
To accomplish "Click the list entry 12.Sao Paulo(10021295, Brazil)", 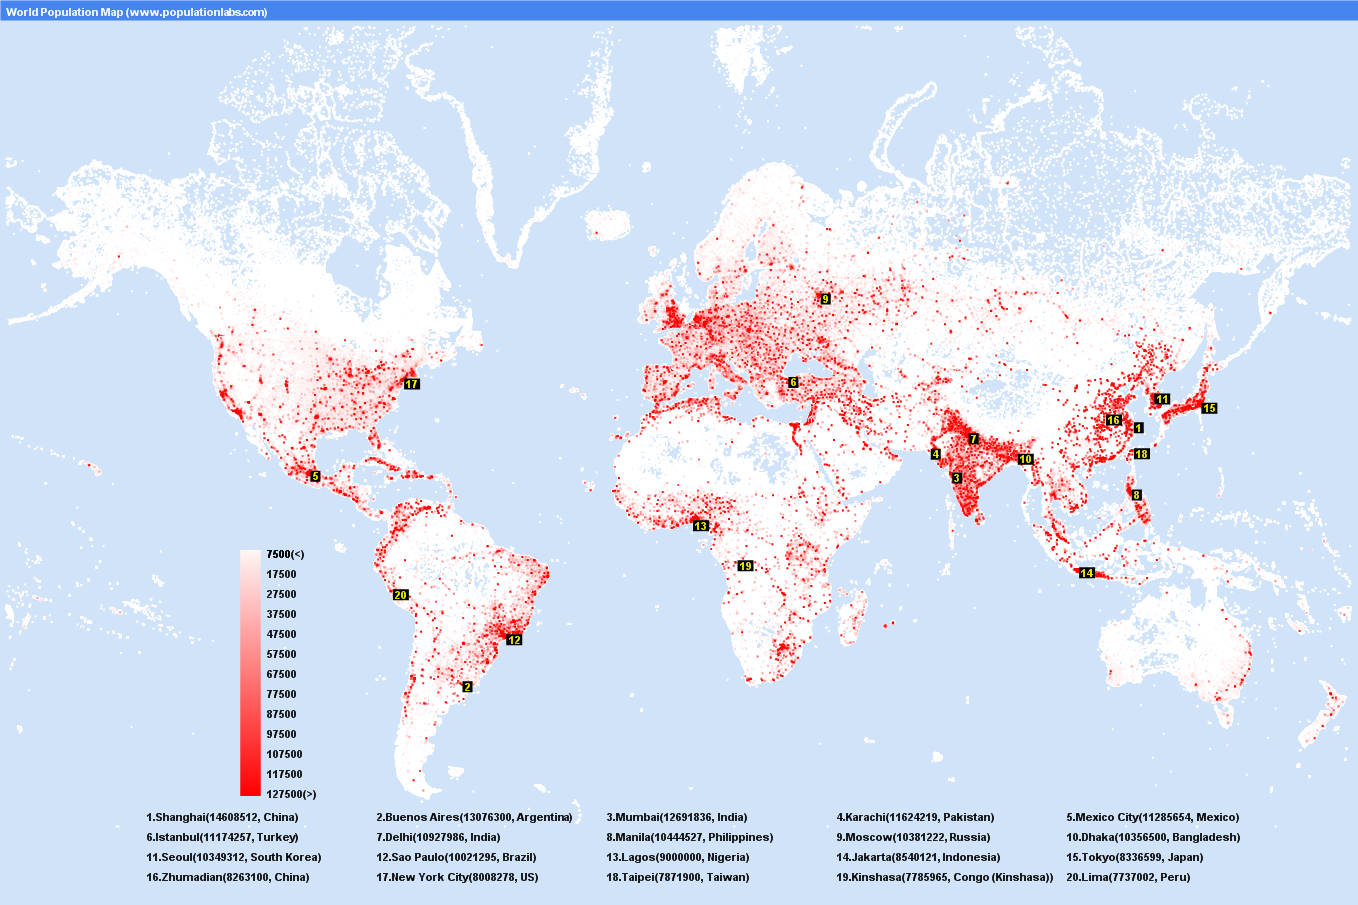I will click(x=456, y=857).
